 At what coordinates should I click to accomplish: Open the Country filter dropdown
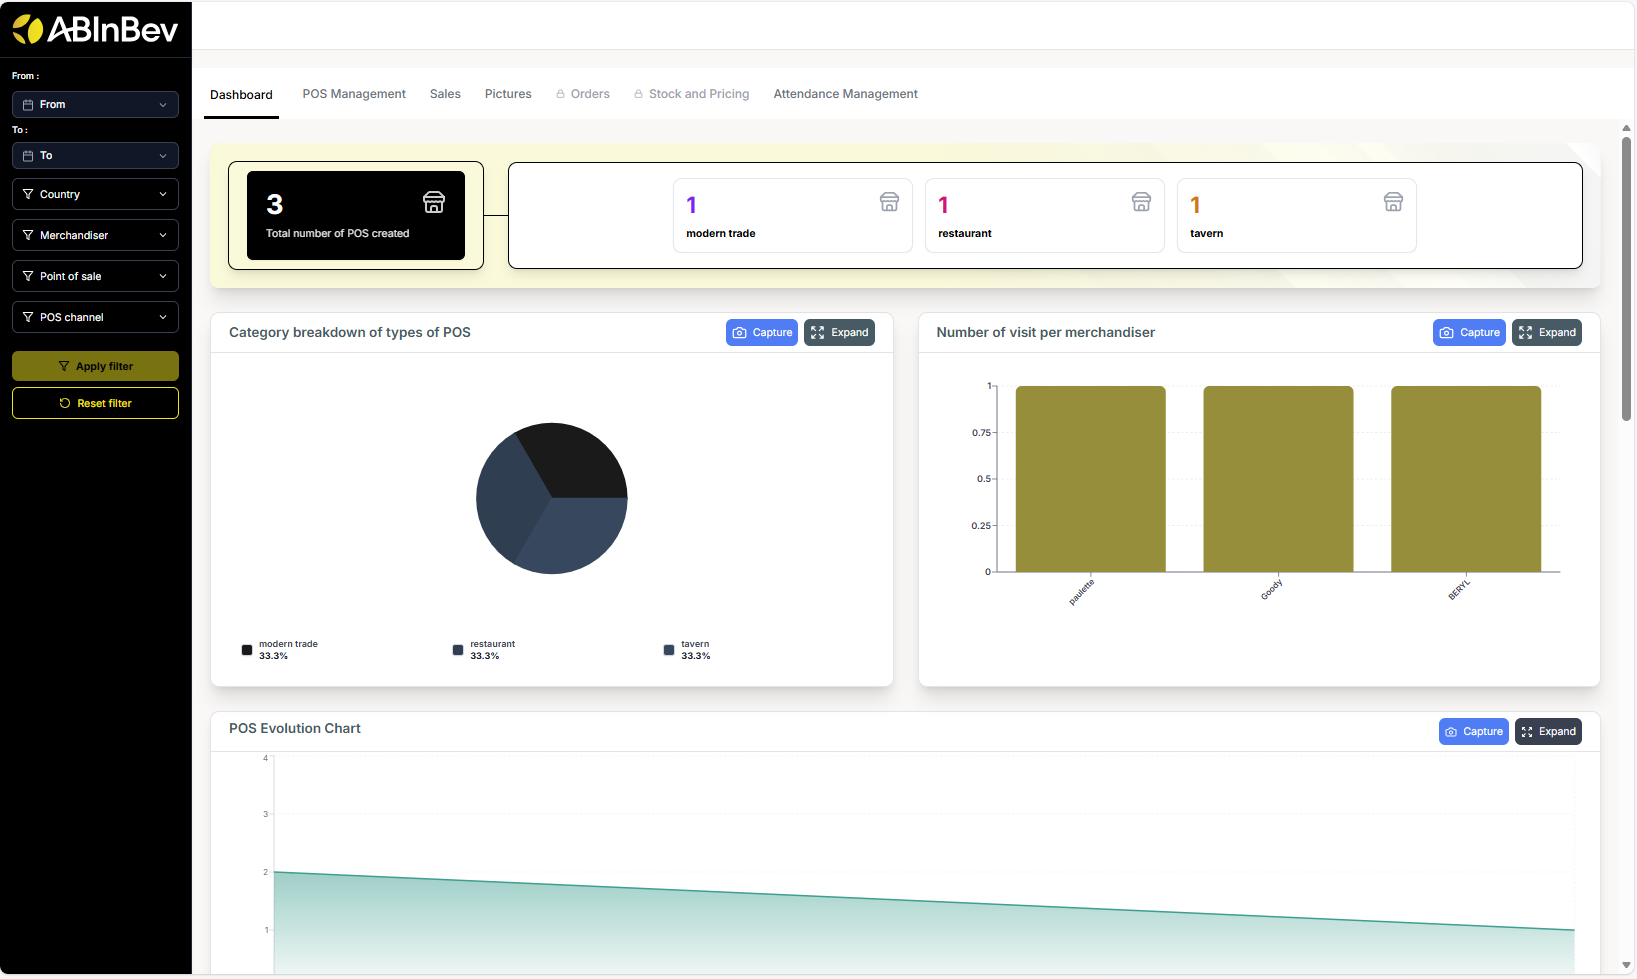pyautogui.click(x=95, y=194)
